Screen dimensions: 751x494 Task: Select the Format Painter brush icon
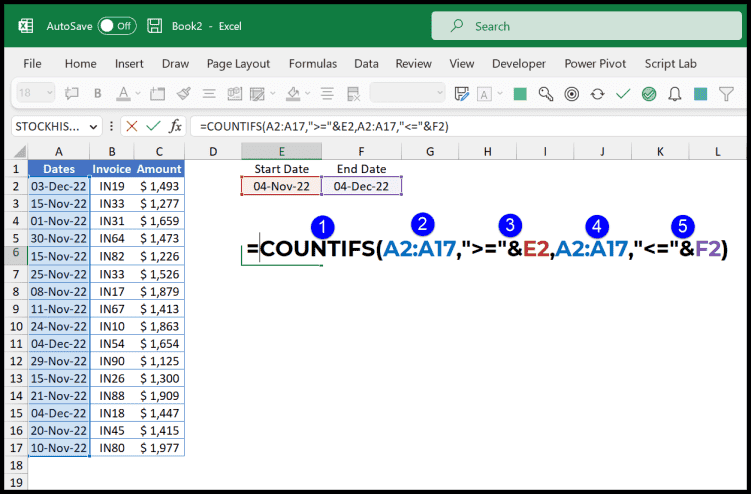184,94
